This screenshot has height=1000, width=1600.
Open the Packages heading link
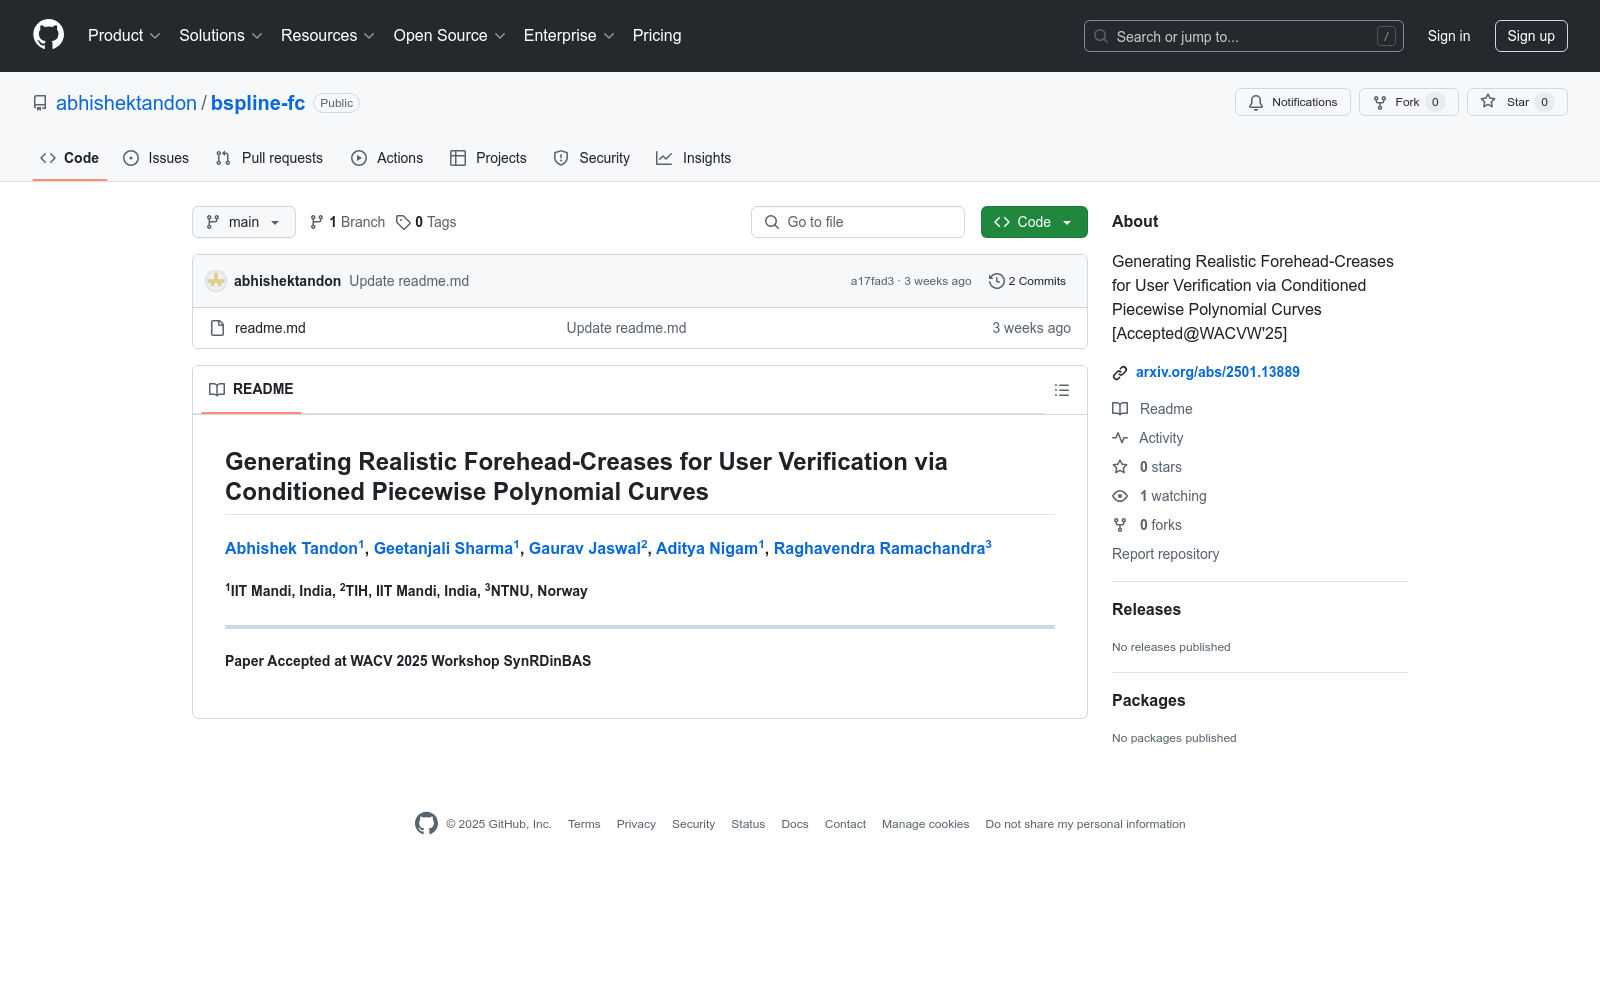tap(1148, 701)
